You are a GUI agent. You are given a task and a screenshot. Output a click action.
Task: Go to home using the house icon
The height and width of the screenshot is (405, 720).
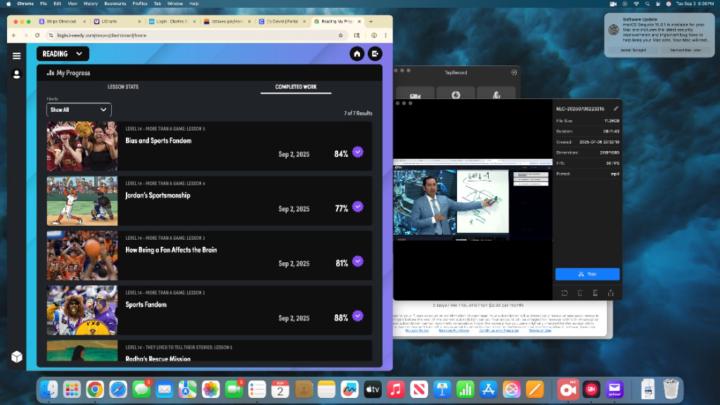point(357,54)
